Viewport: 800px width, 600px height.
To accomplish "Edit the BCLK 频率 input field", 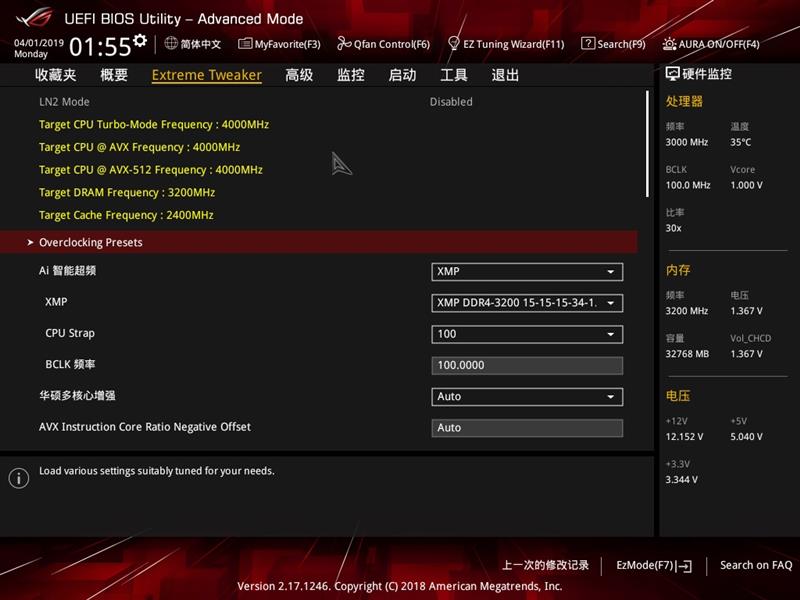I will (x=527, y=364).
